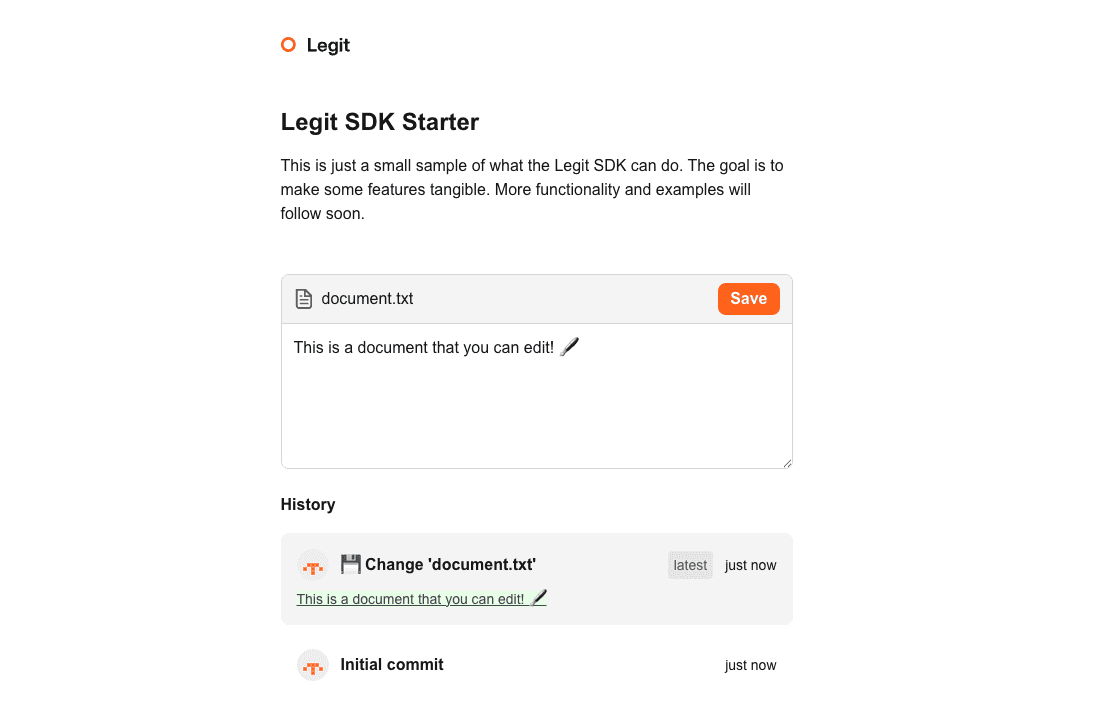Click the History section heading
1105x702 pixels.
click(308, 504)
